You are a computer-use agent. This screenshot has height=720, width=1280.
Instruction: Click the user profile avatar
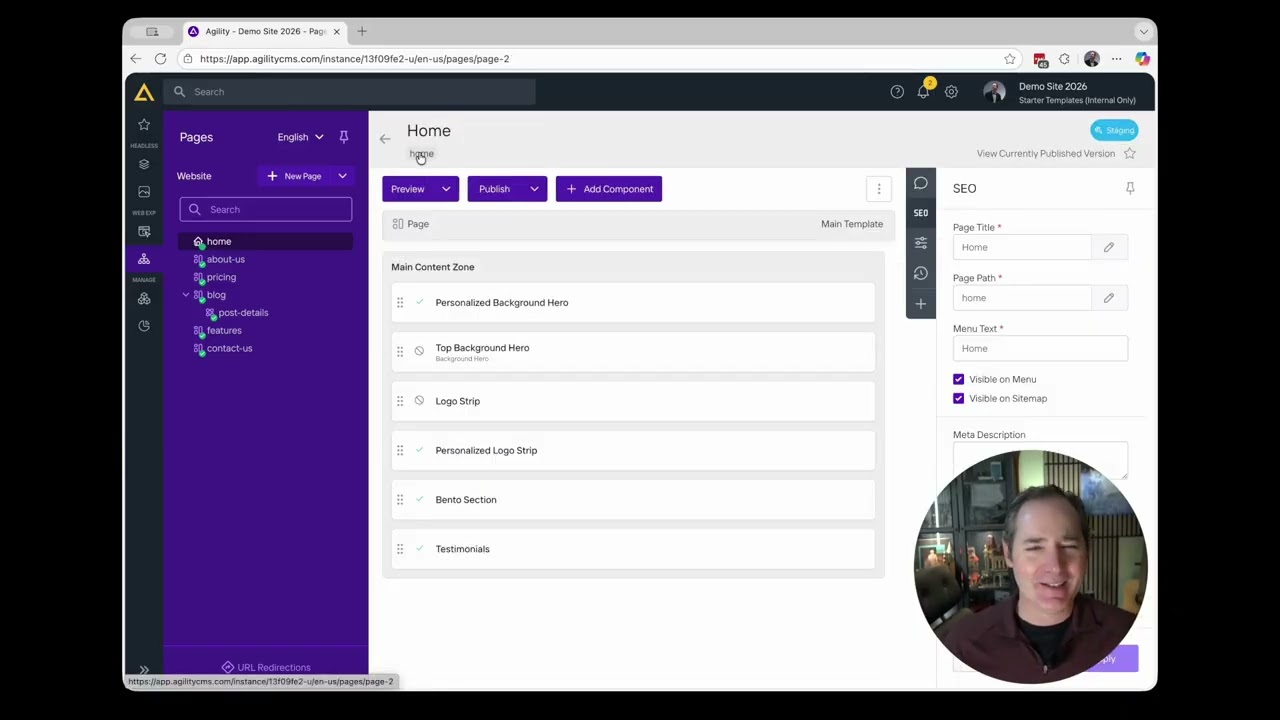point(994,92)
